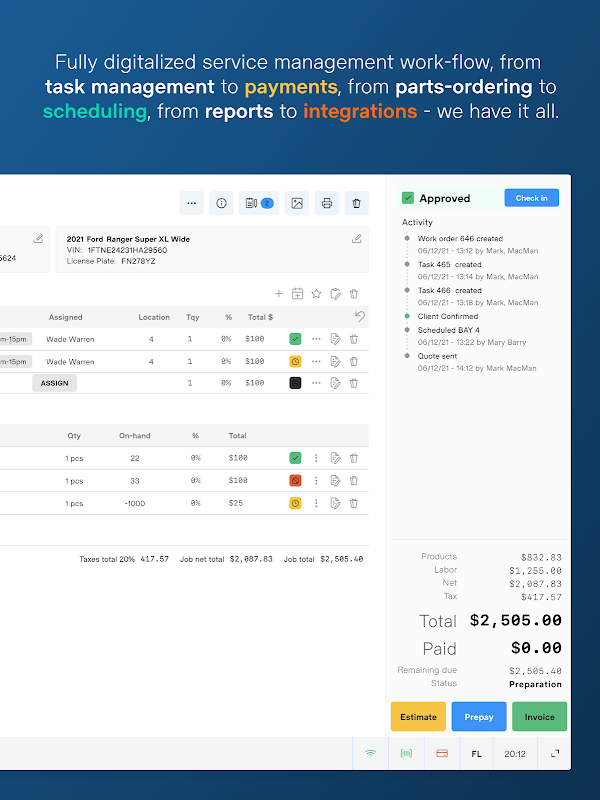Toggle yellow clock status of second Wade Warren task
Viewport: 600px width, 800px height.
295,361
